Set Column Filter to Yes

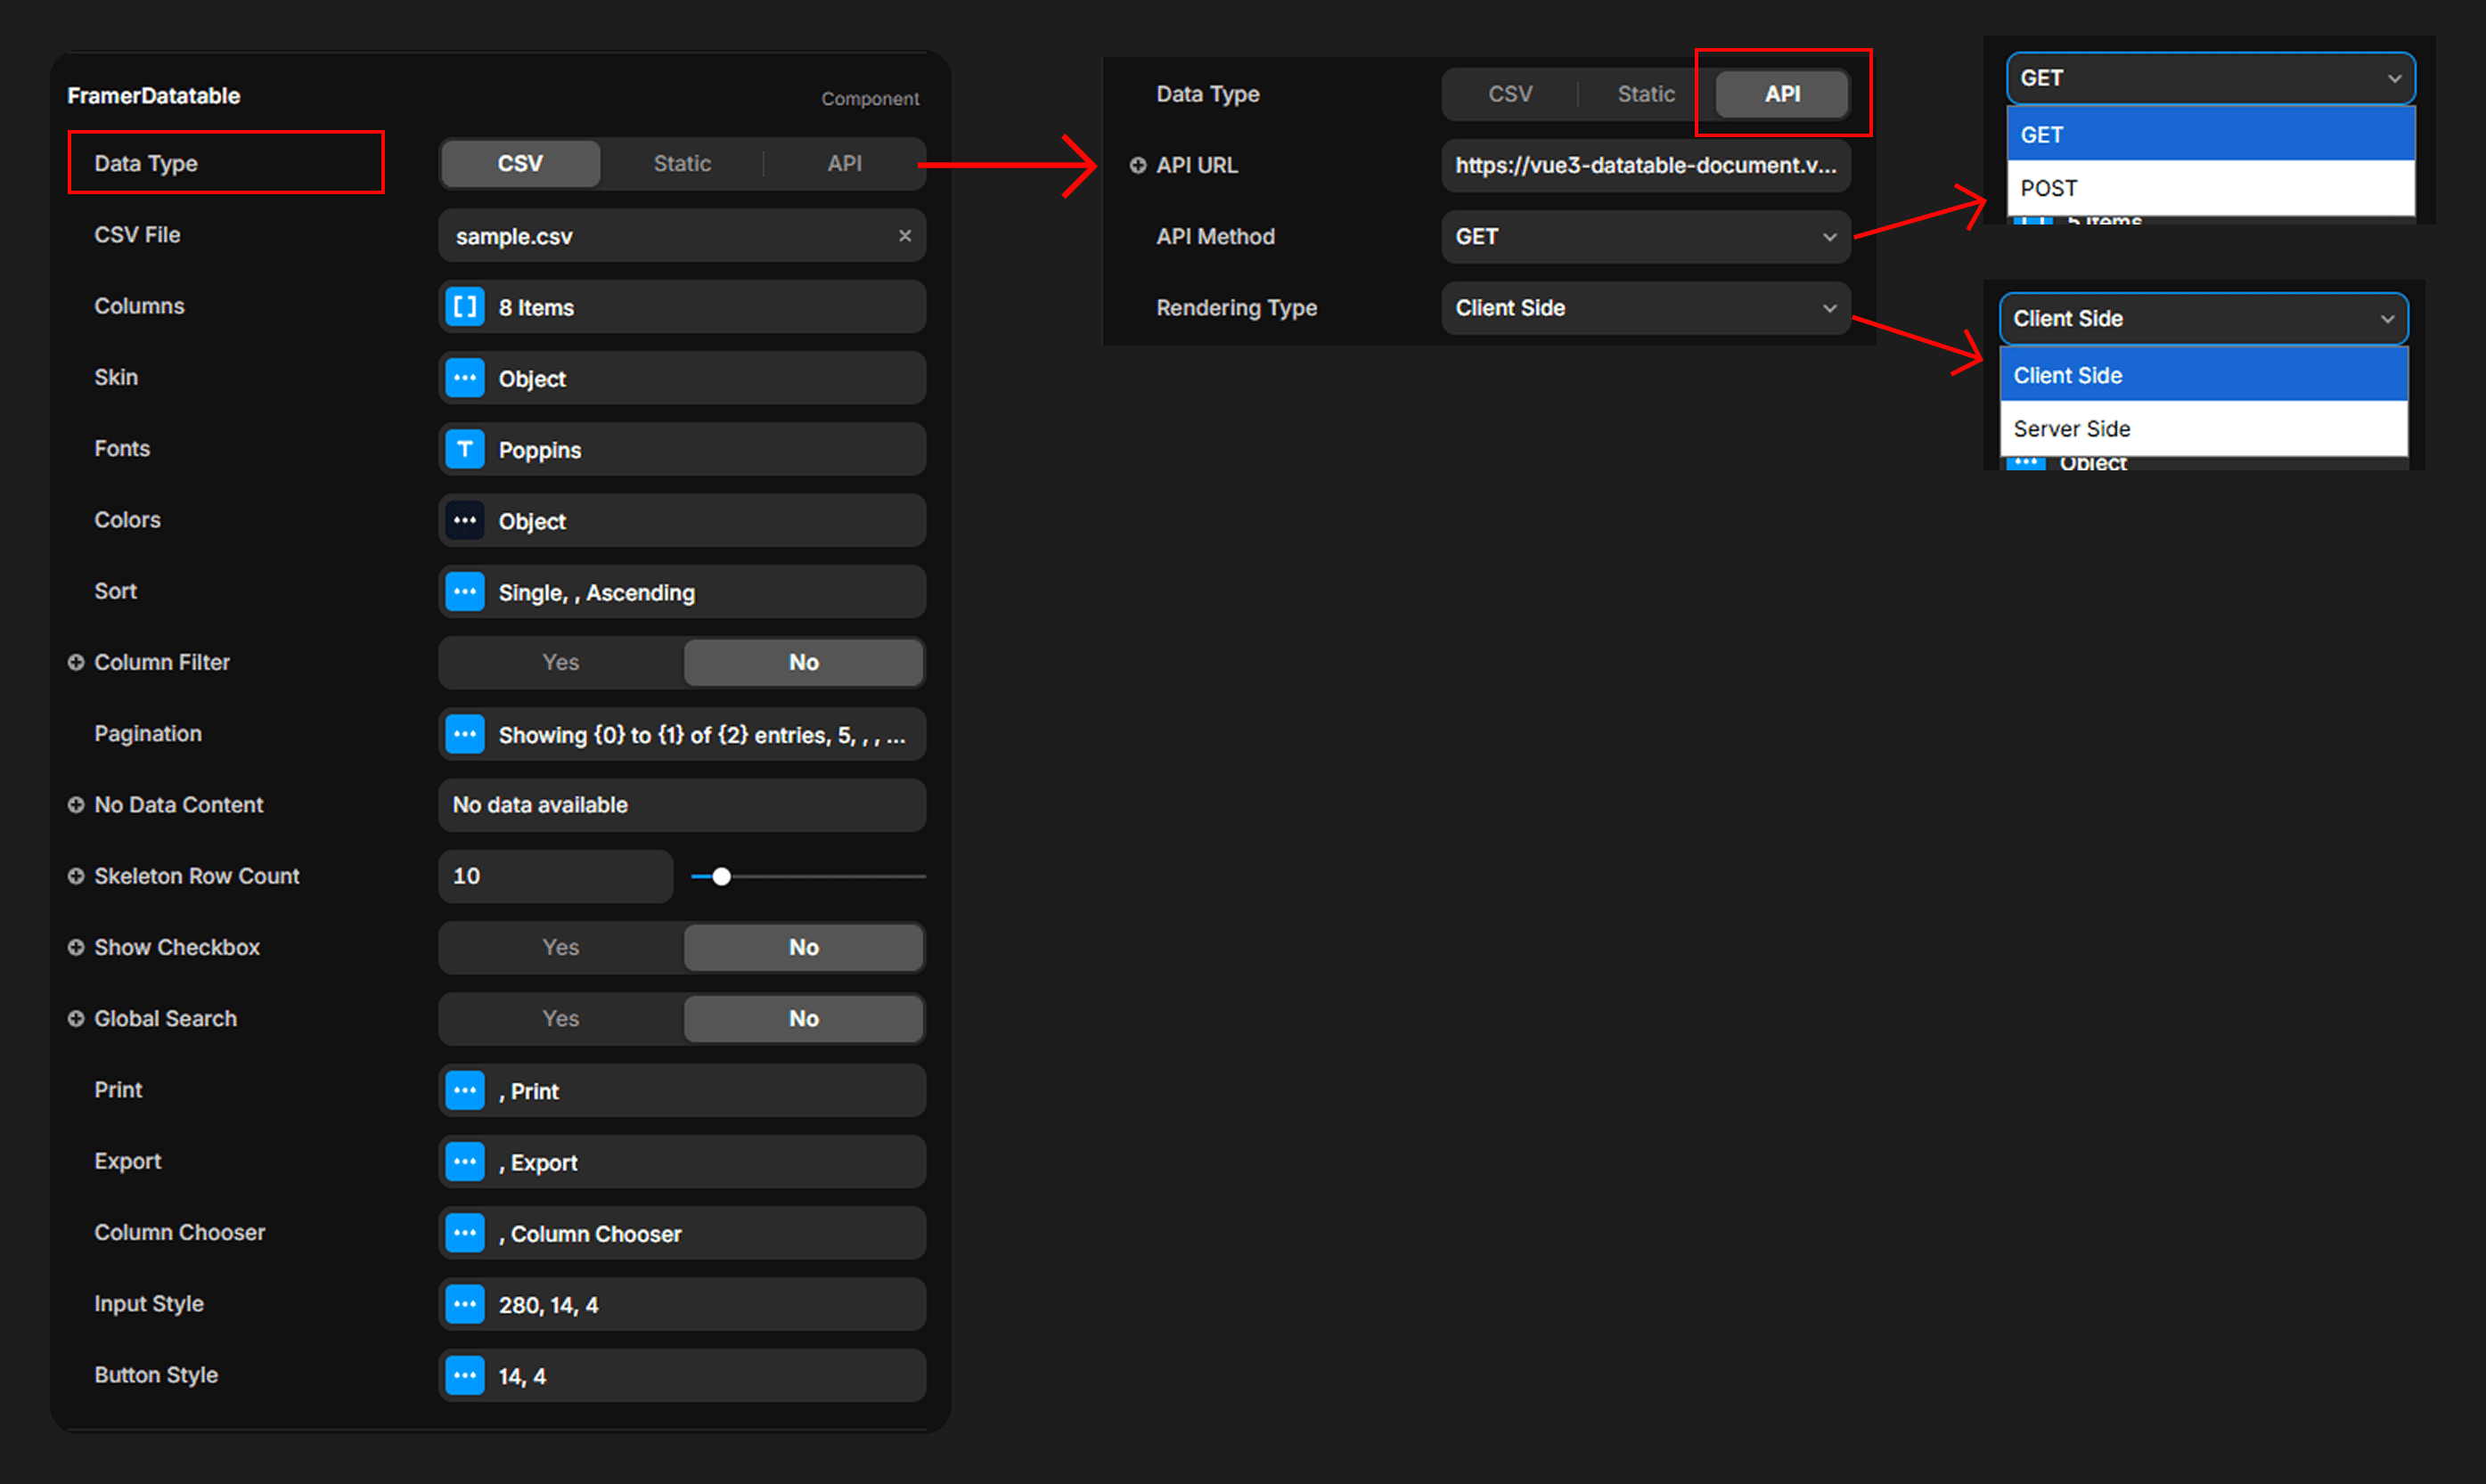pyautogui.click(x=560, y=662)
